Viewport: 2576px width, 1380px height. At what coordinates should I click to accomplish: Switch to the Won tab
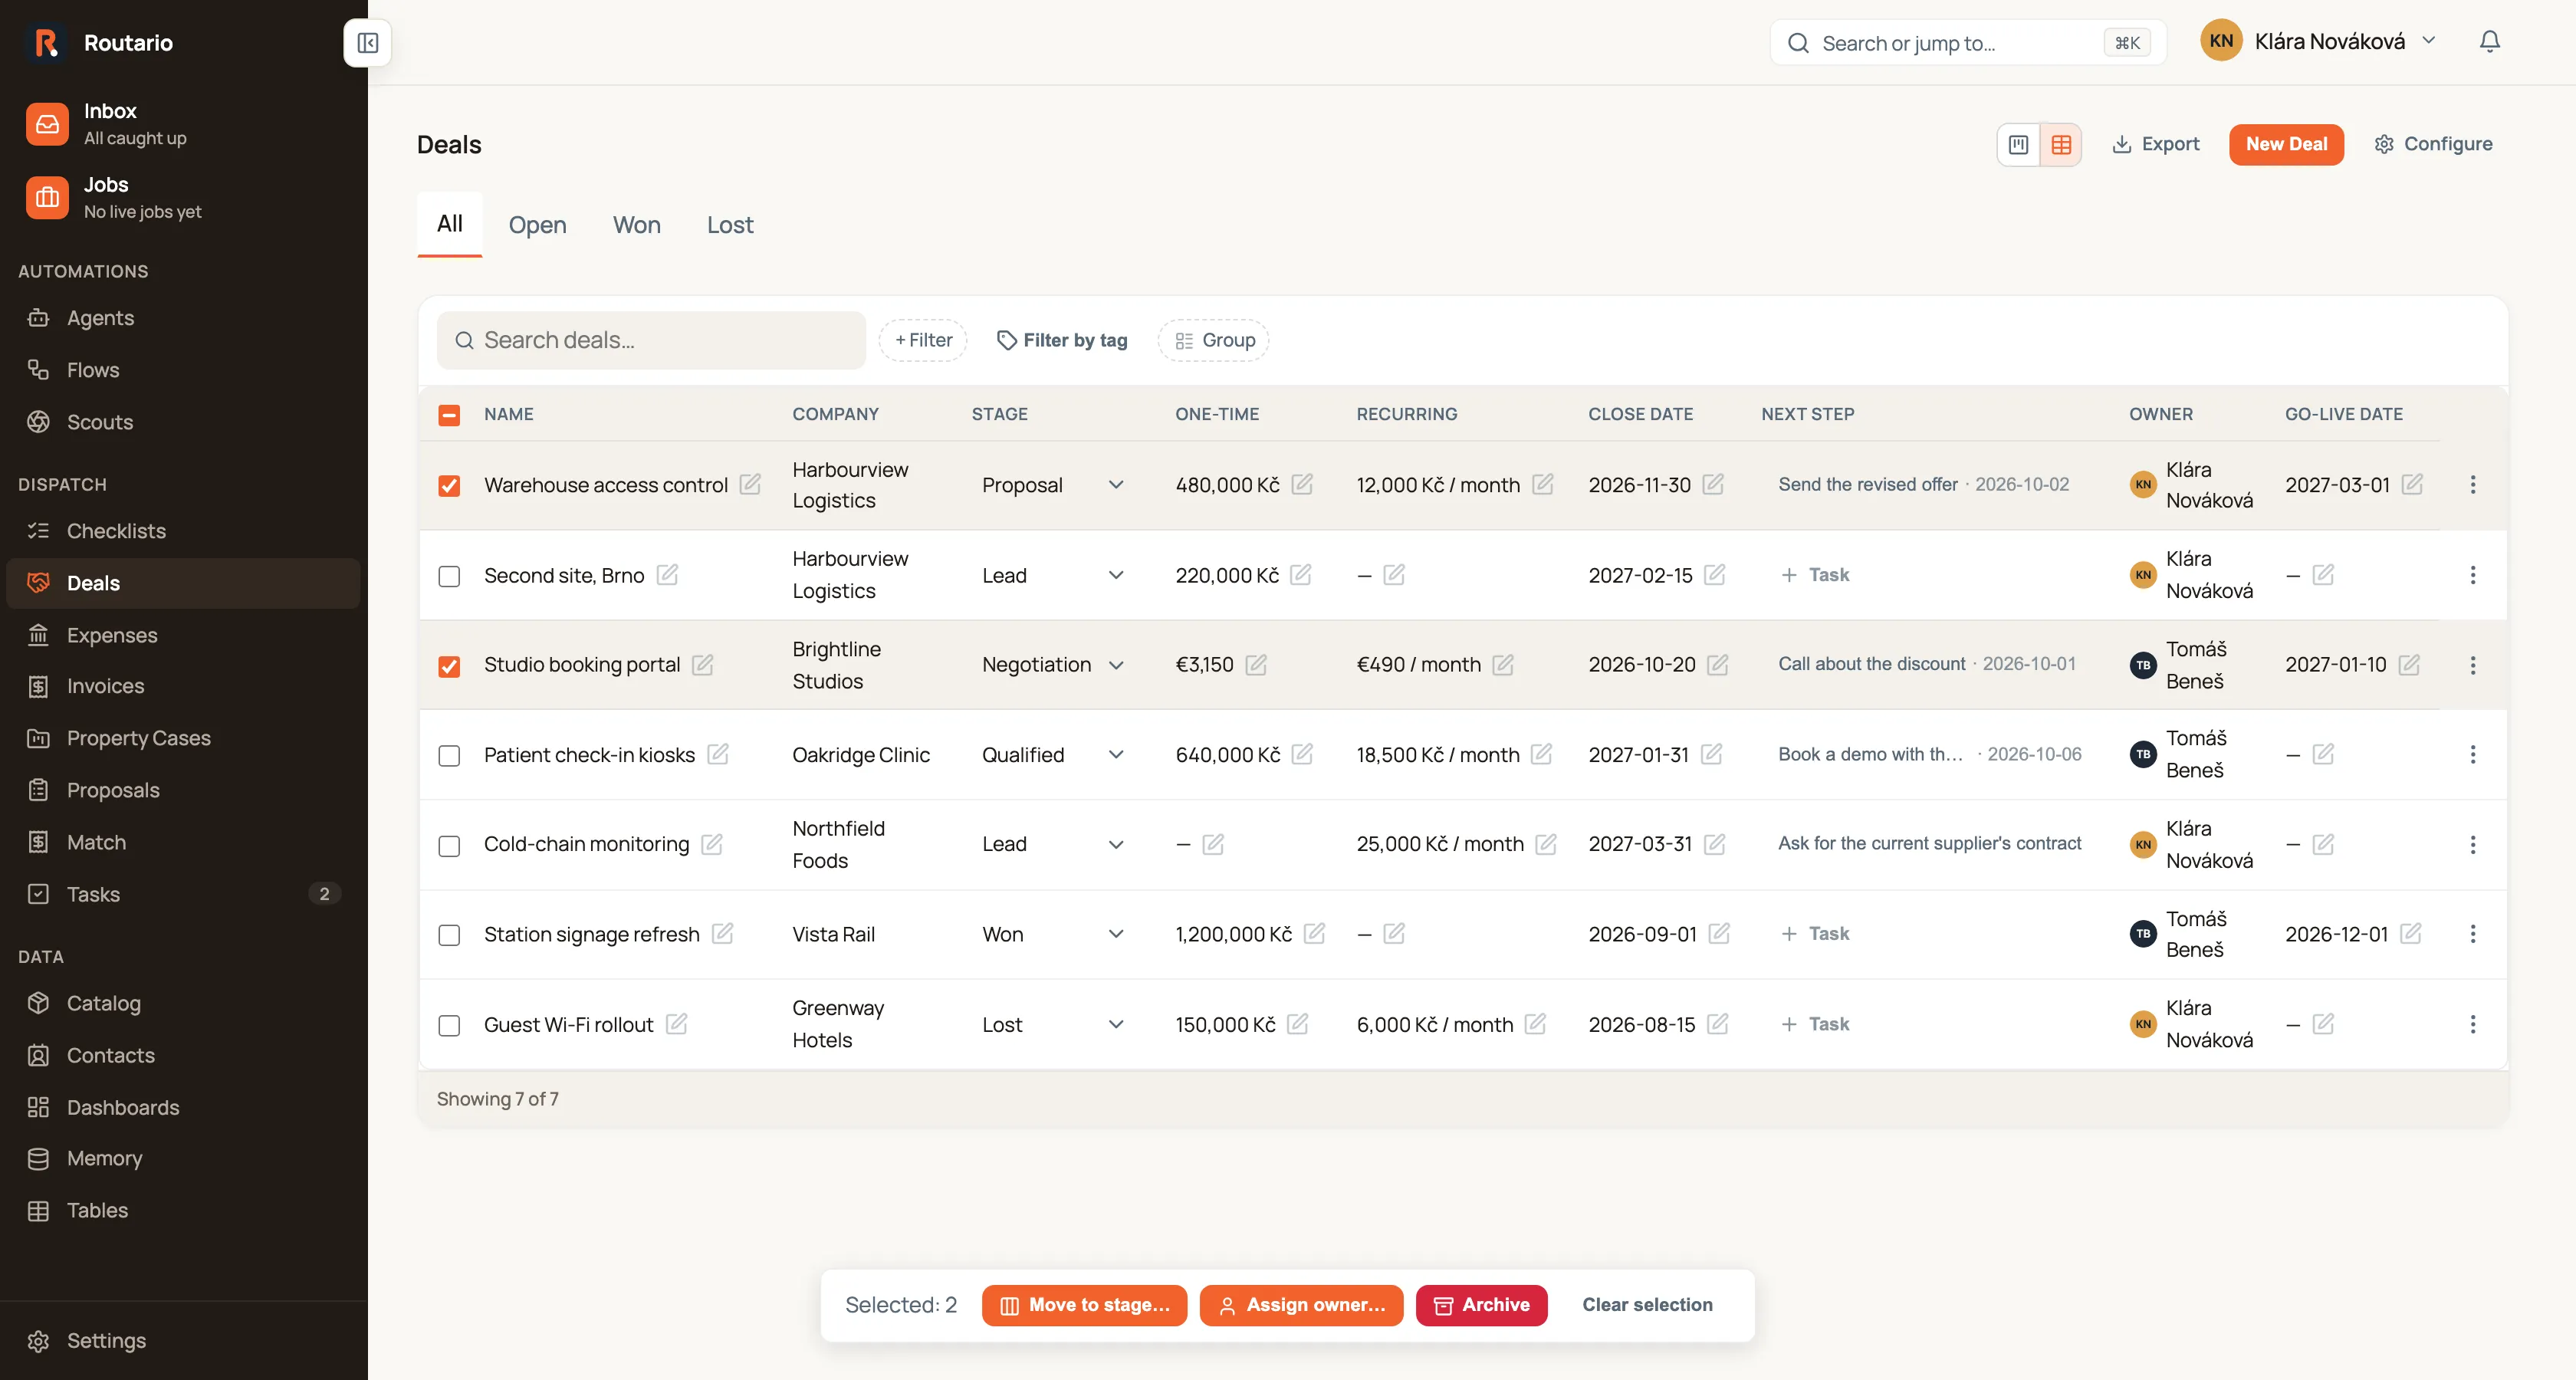pyautogui.click(x=636, y=225)
